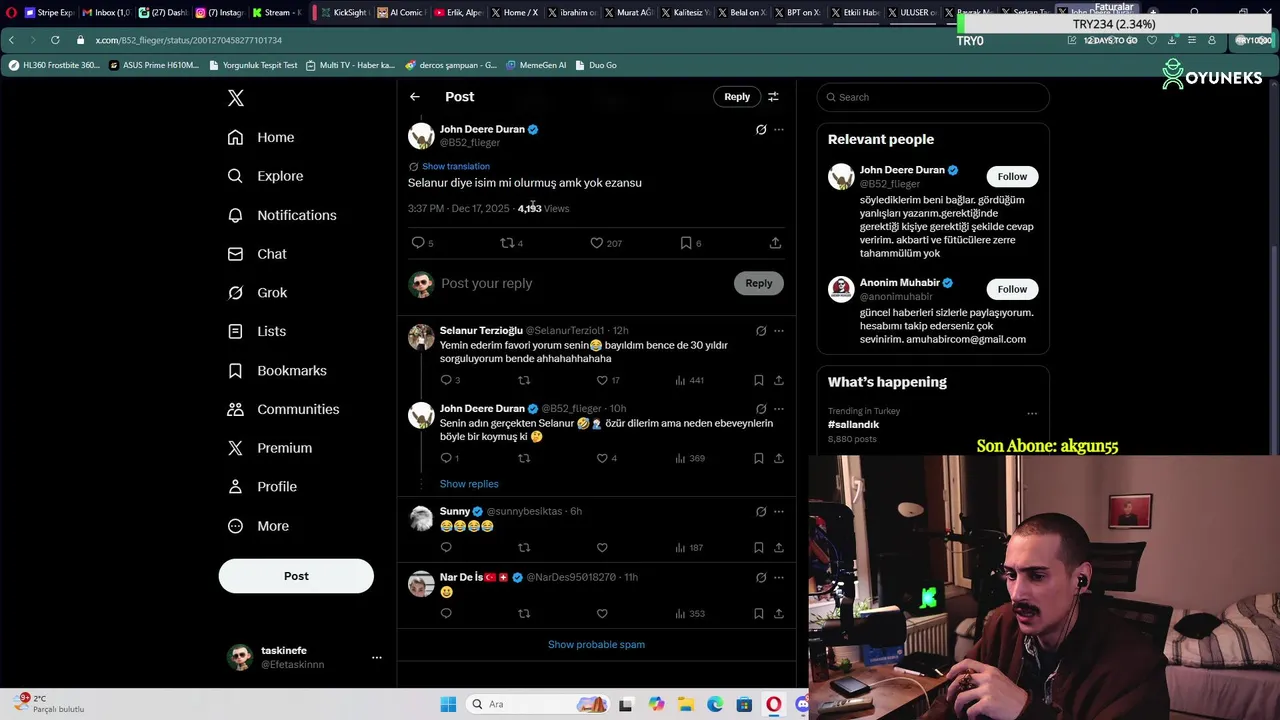Click the Reply button in post header
Image resolution: width=1280 pixels, height=720 pixels.
pyautogui.click(x=737, y=97)
